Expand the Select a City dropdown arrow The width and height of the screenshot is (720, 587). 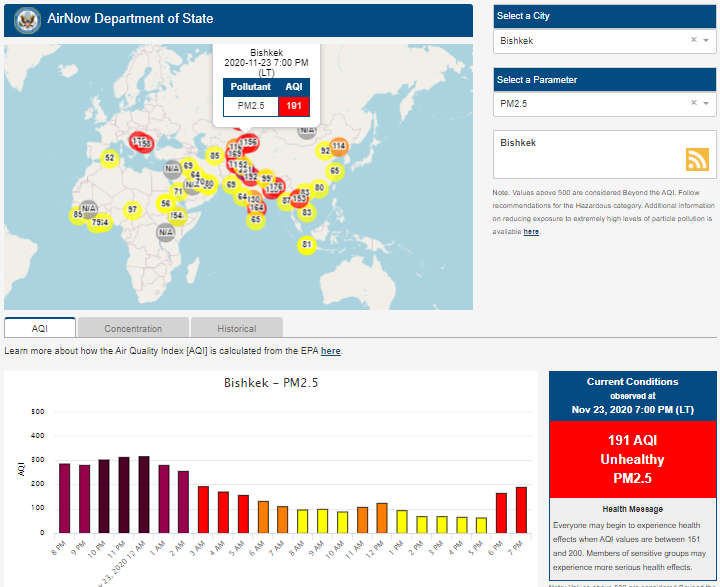click(706, 41)
